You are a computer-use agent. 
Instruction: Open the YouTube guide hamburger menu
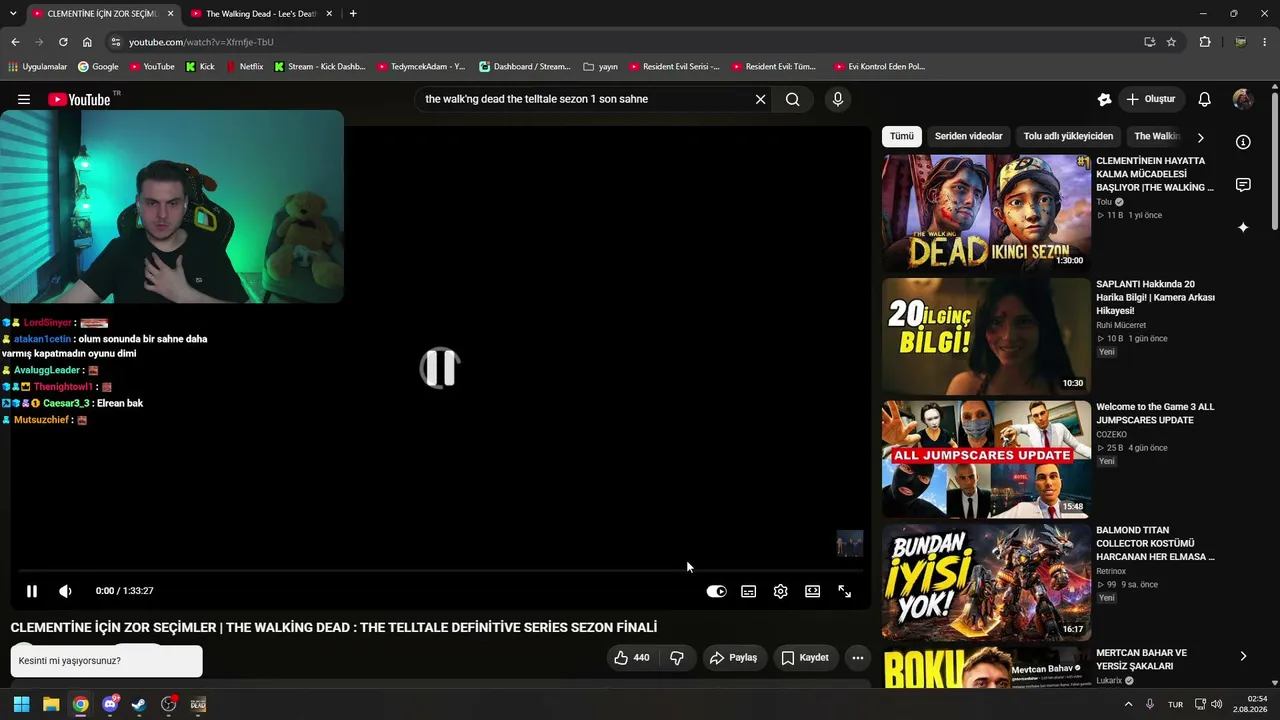[24, 99]
